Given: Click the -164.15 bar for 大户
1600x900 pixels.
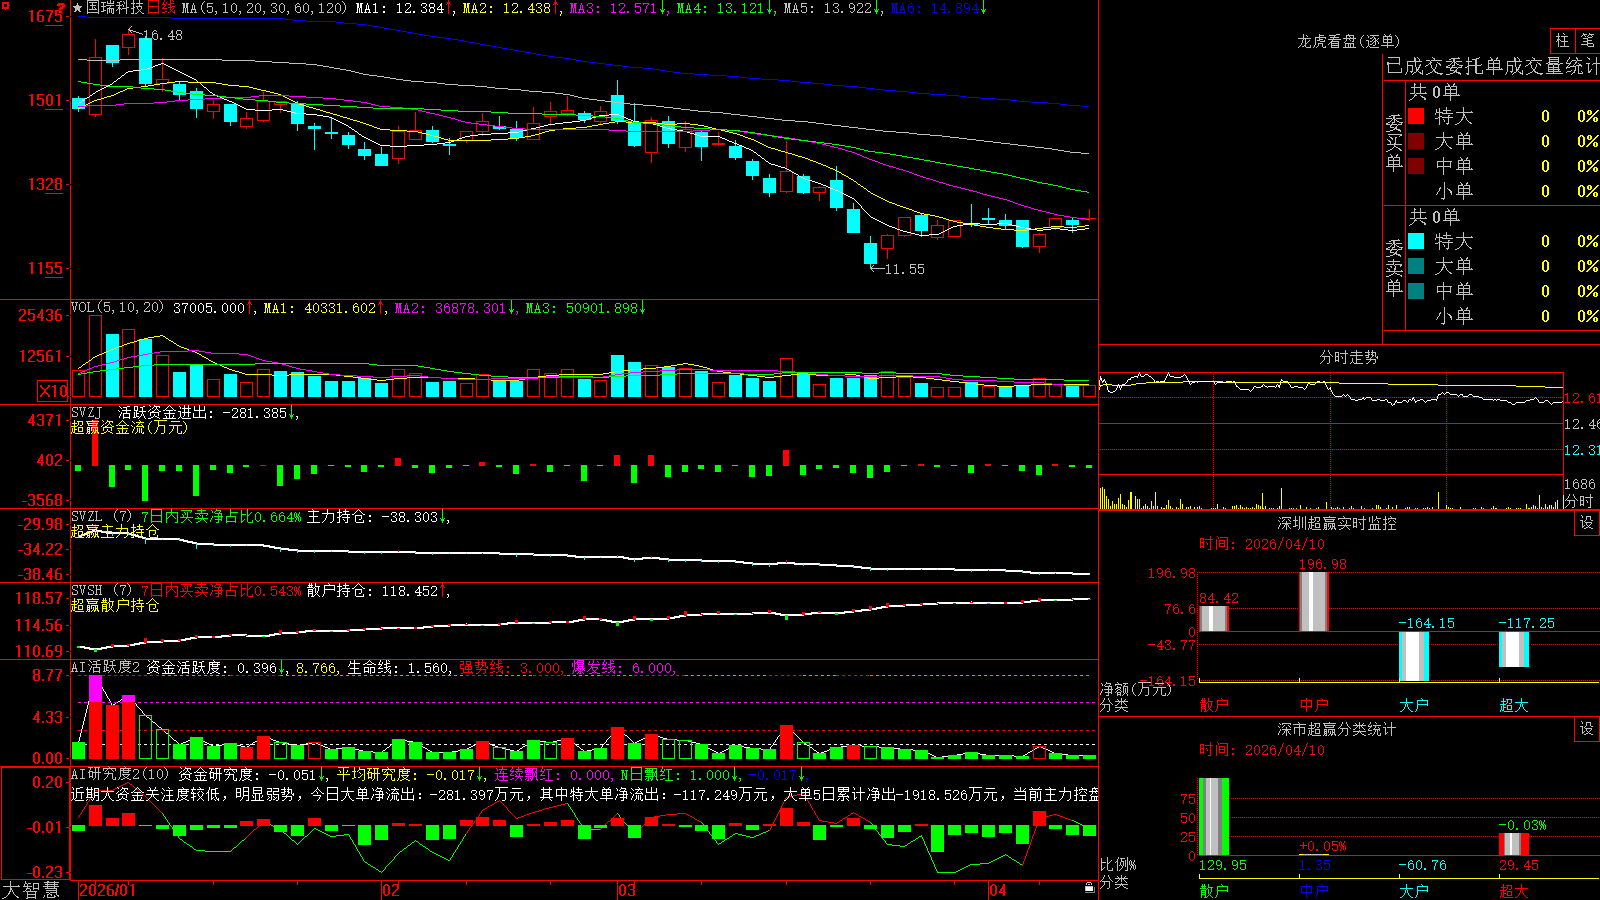Looking at the screenshot, I should (x=1414, y=657).
